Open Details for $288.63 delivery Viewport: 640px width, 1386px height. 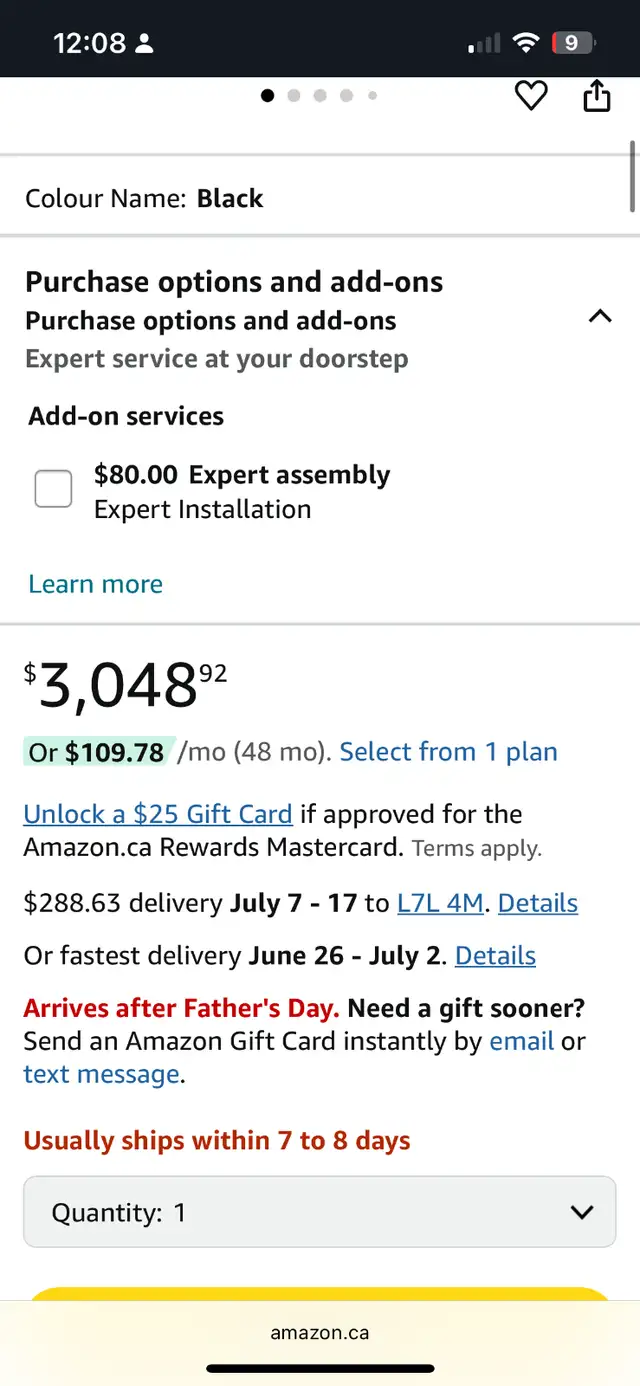tap(538, 903)
